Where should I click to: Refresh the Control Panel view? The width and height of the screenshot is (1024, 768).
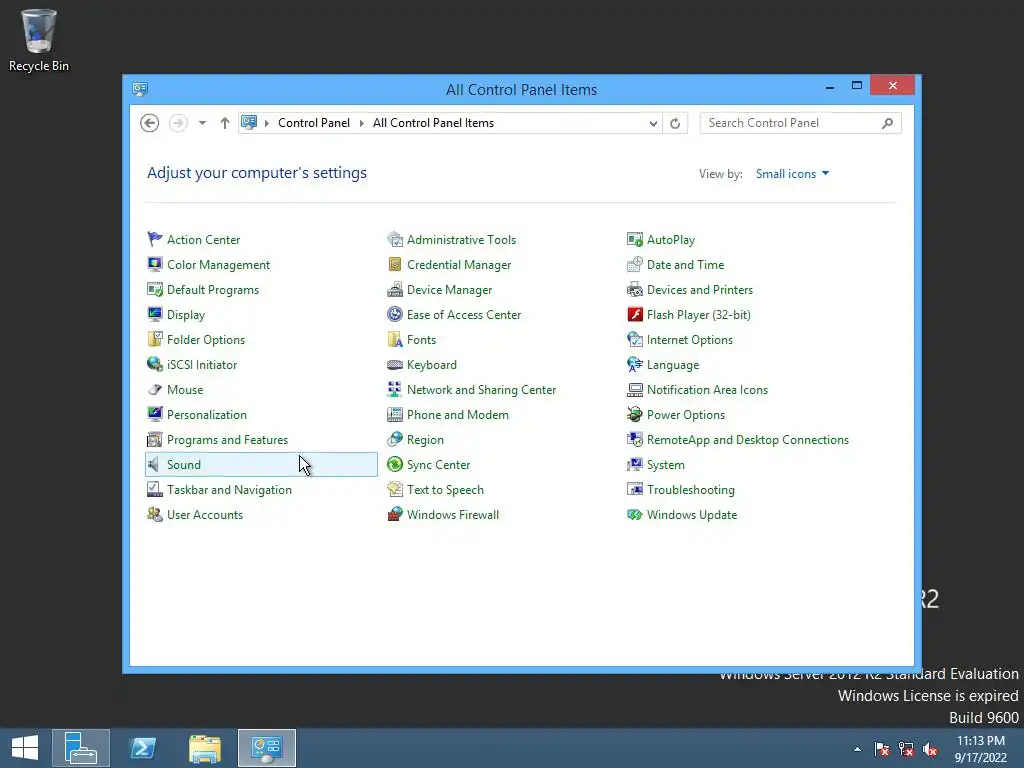point(675,123)
